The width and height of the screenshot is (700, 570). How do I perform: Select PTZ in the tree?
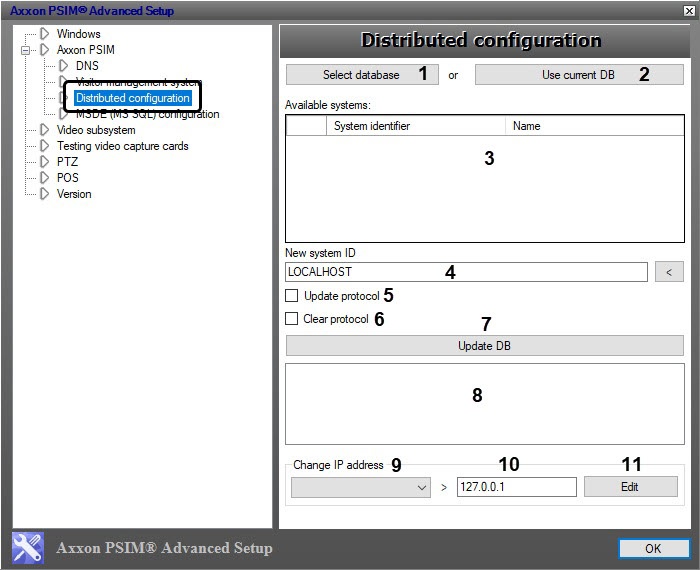tap(67, 162)
